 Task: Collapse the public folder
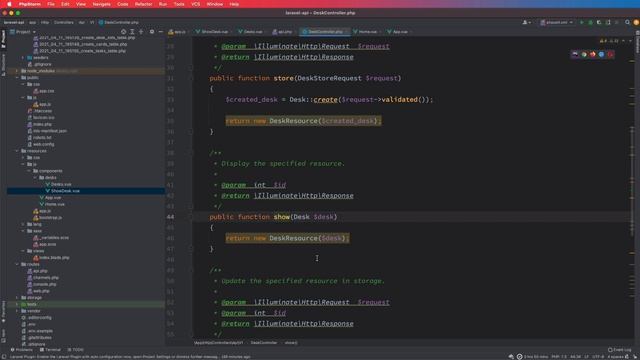point(17,78)
